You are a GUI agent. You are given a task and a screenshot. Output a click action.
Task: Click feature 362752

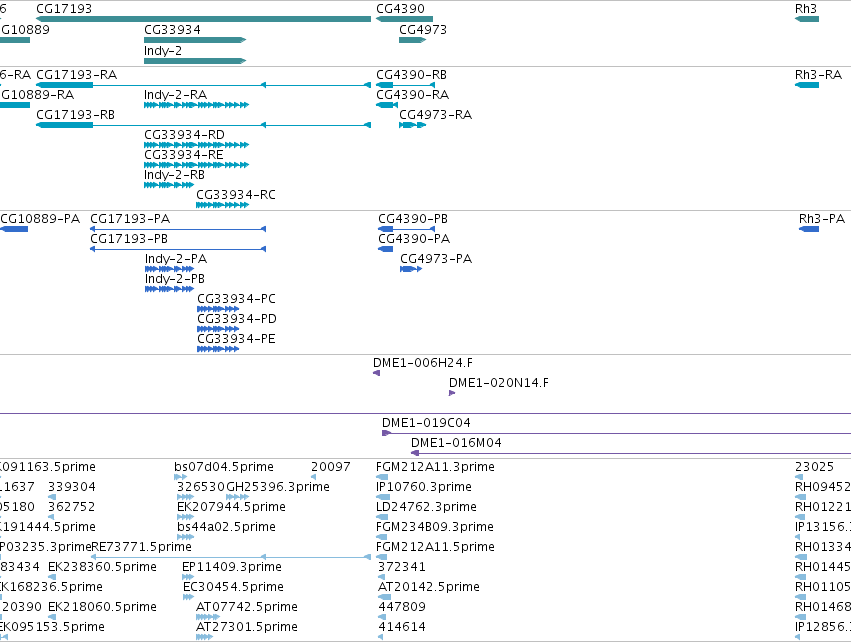pyautogui.click(x=51, y=517)
